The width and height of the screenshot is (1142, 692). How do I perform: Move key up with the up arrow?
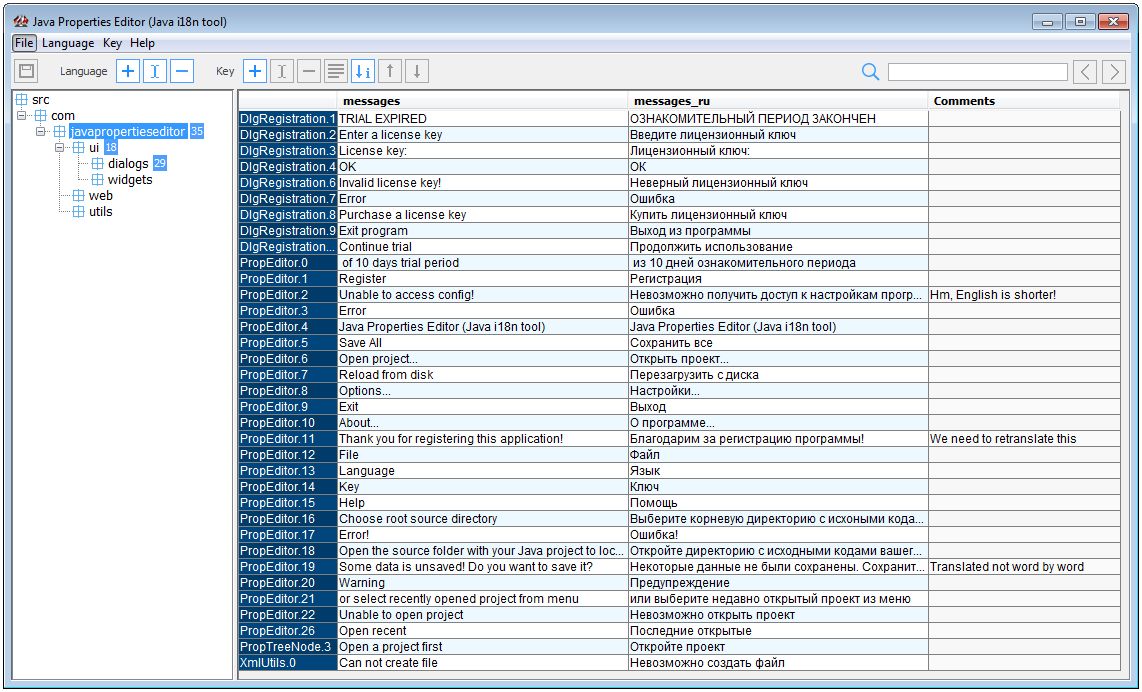click(x=390, y=71)
